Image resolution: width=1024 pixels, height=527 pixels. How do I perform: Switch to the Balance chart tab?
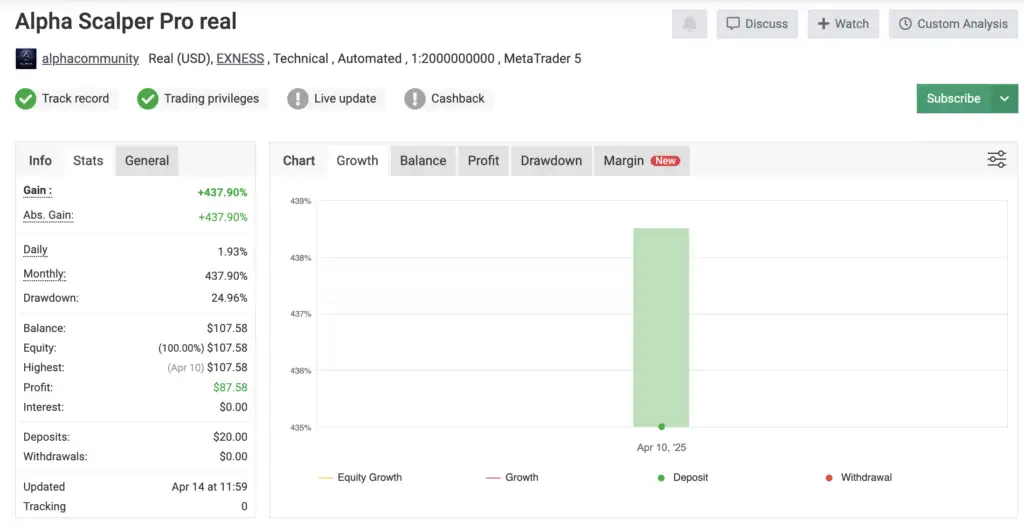pyautogui.click(x=423, y=161)
